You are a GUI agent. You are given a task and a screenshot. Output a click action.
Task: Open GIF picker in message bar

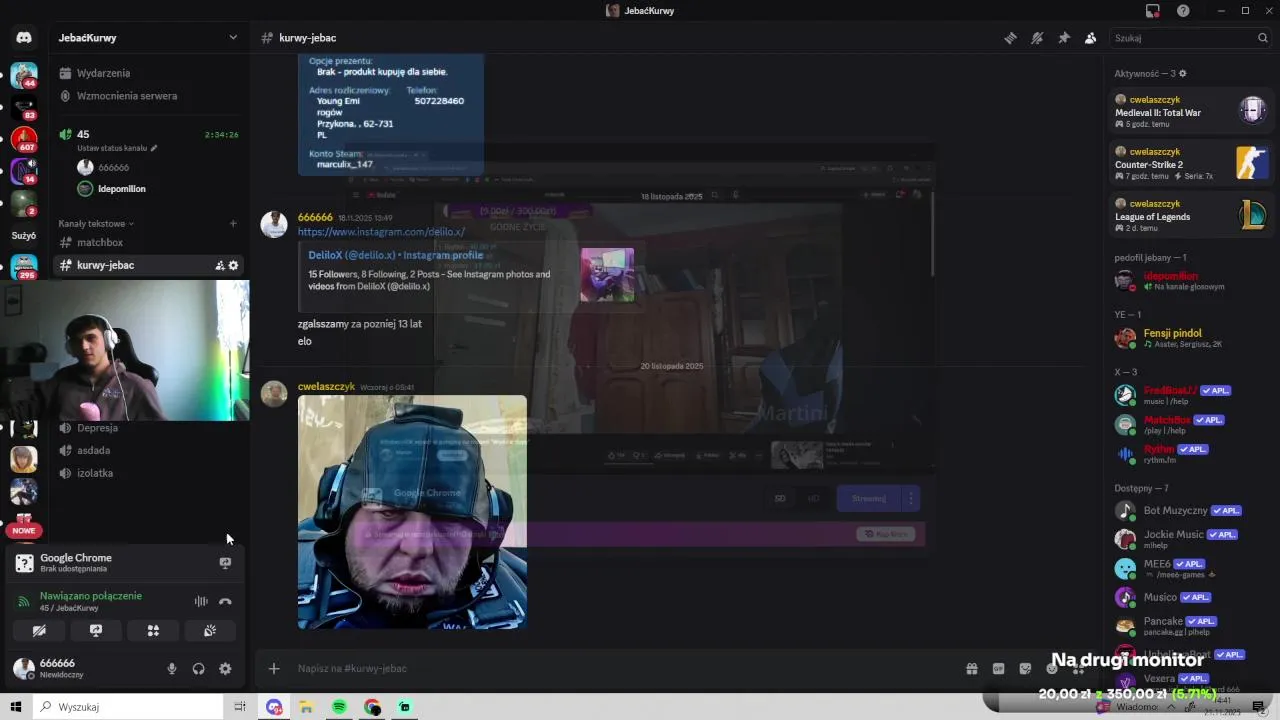[998, 668]
